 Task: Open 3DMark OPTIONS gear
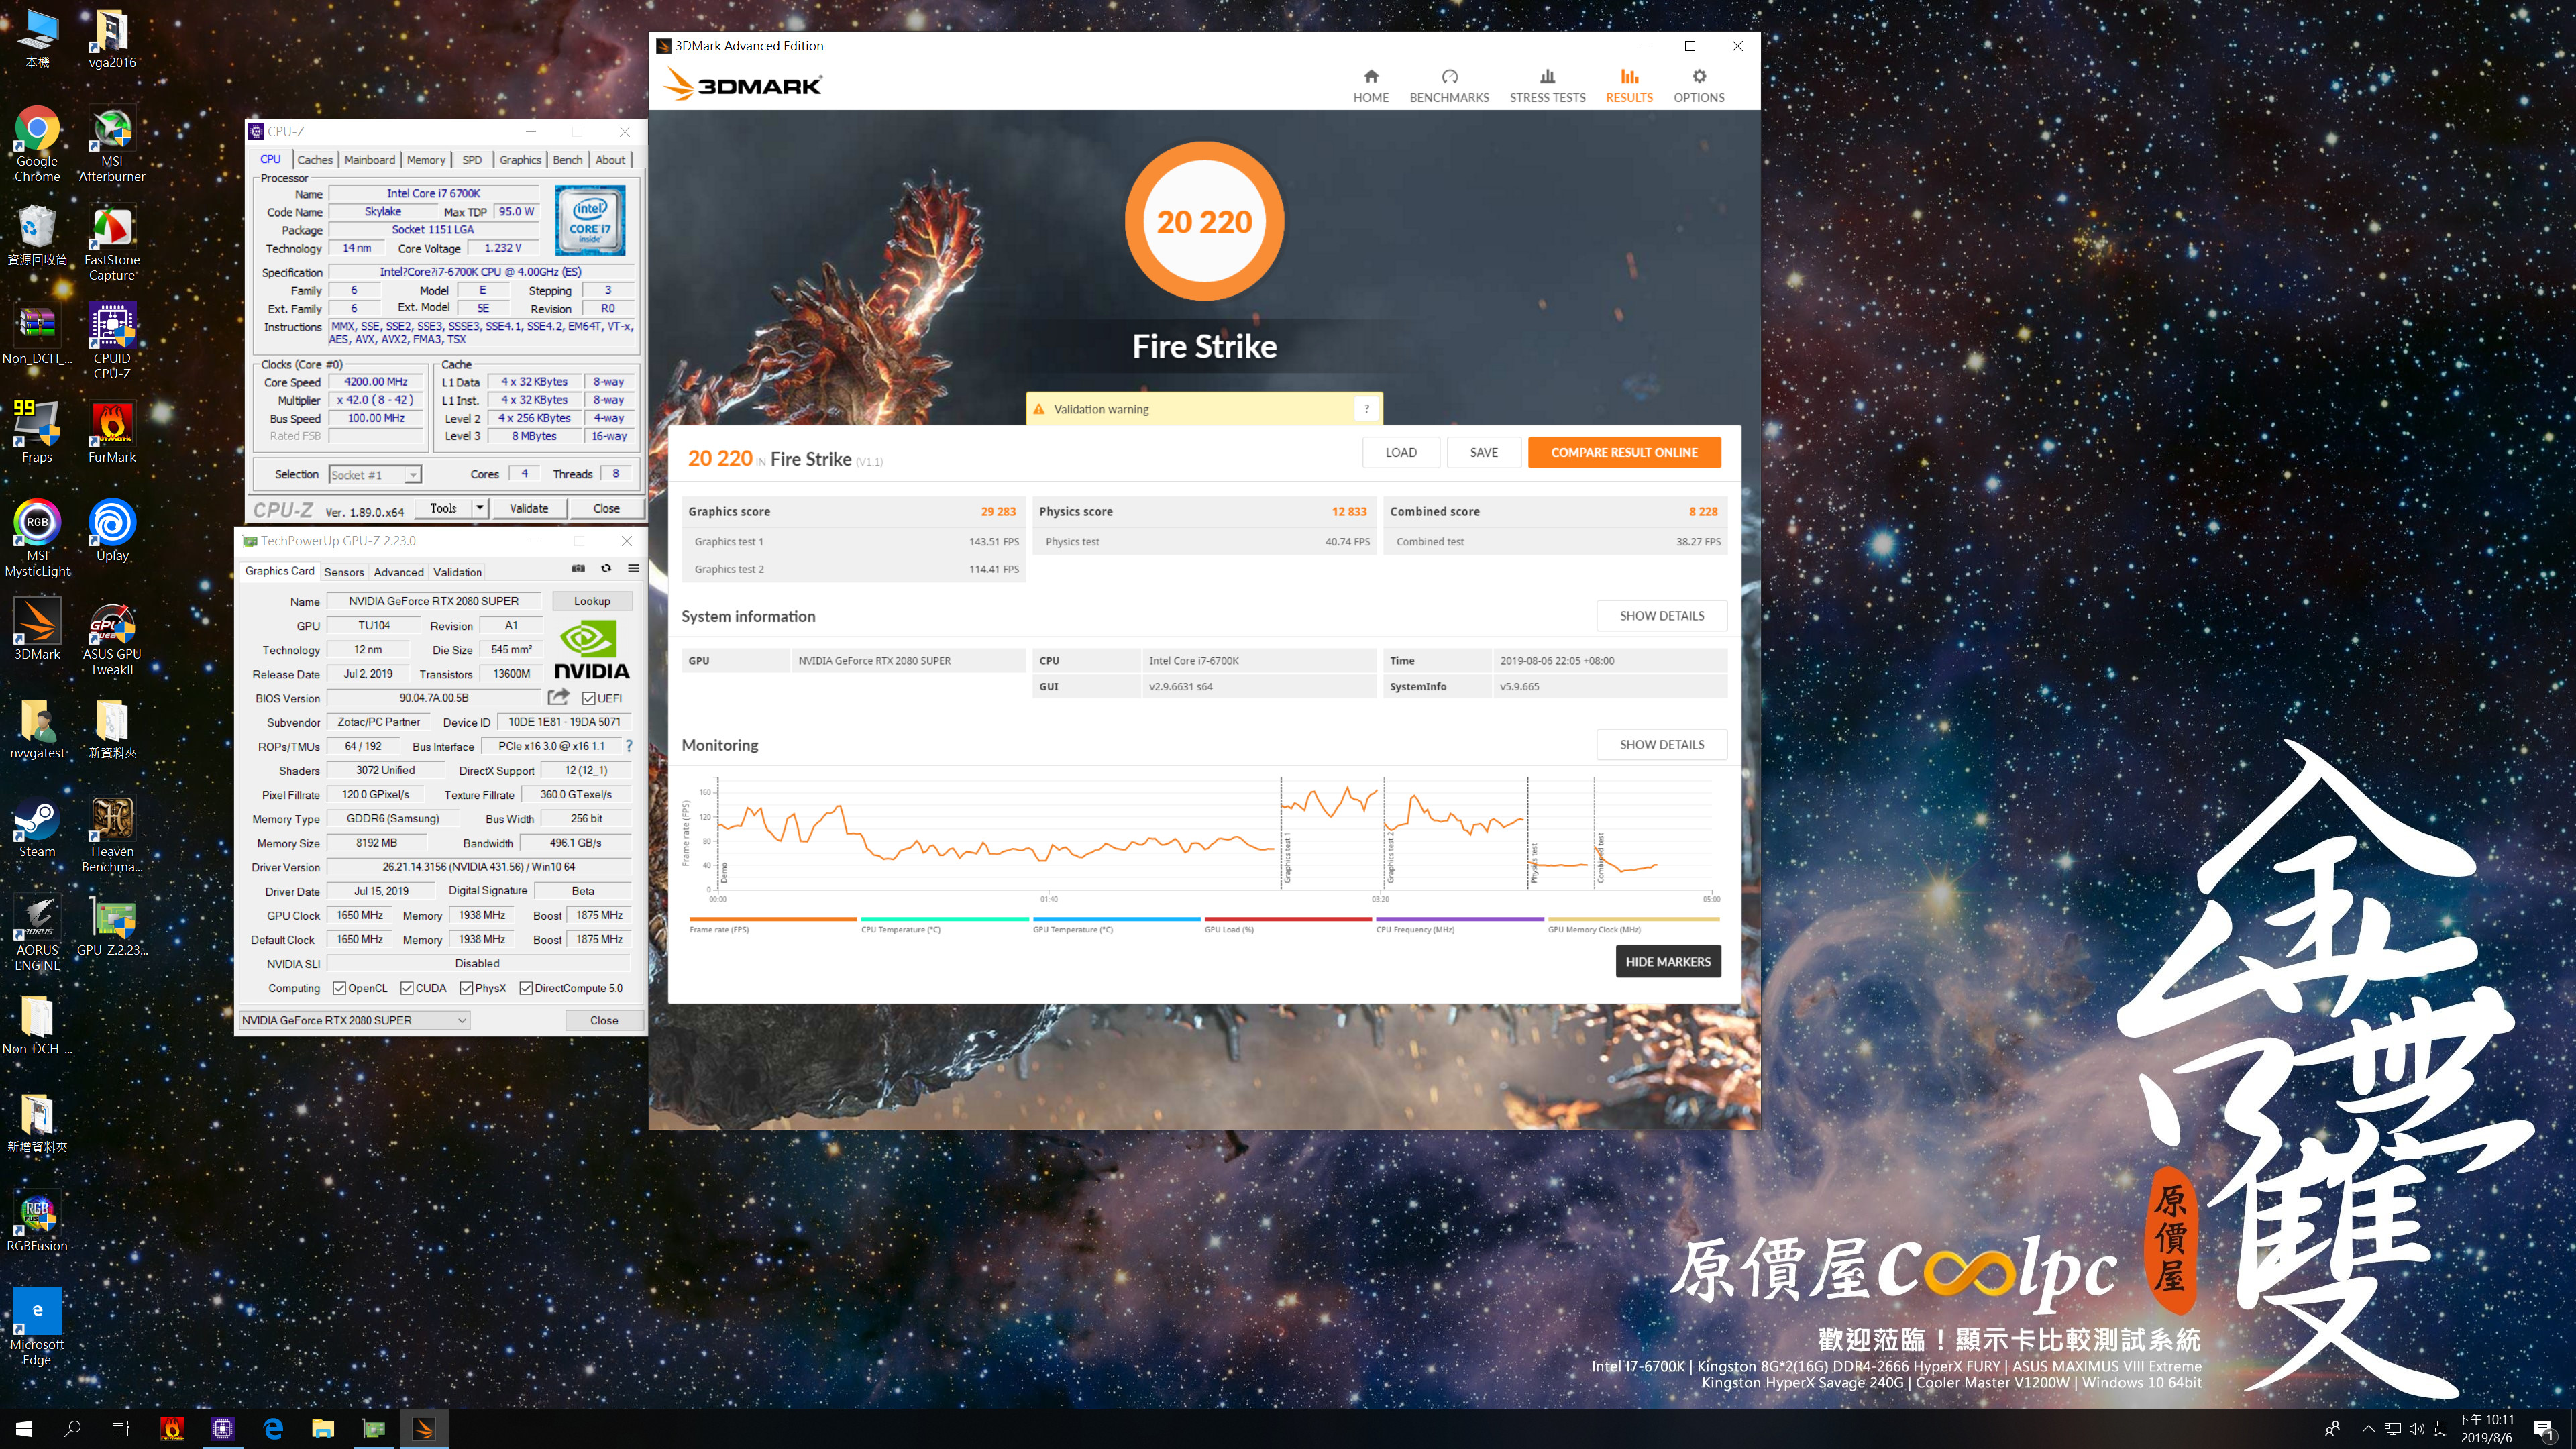(1699, 86)
